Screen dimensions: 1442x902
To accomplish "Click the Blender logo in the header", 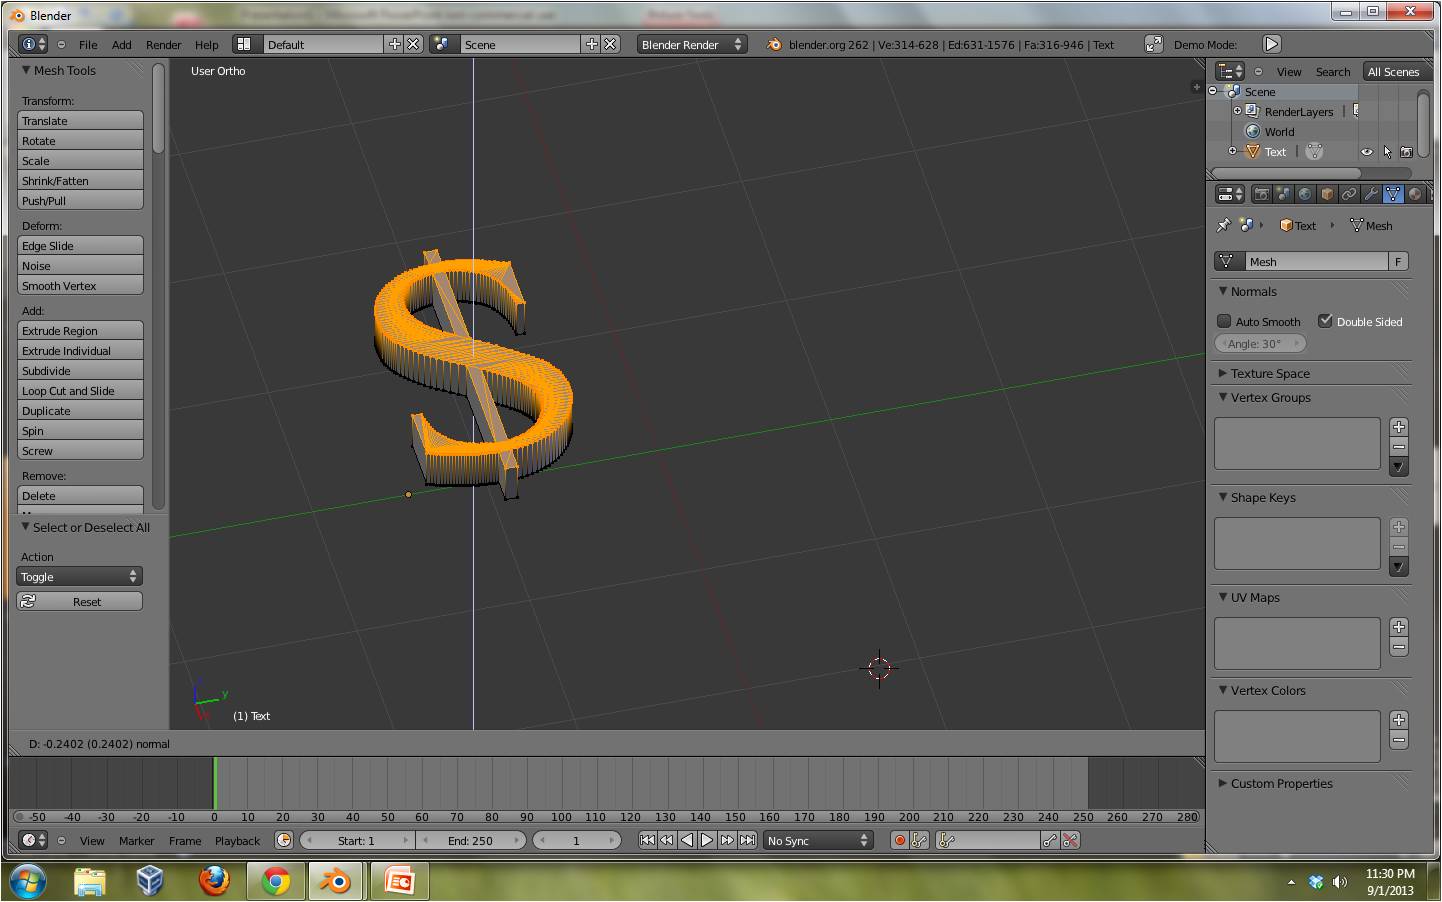I will 774,44.
